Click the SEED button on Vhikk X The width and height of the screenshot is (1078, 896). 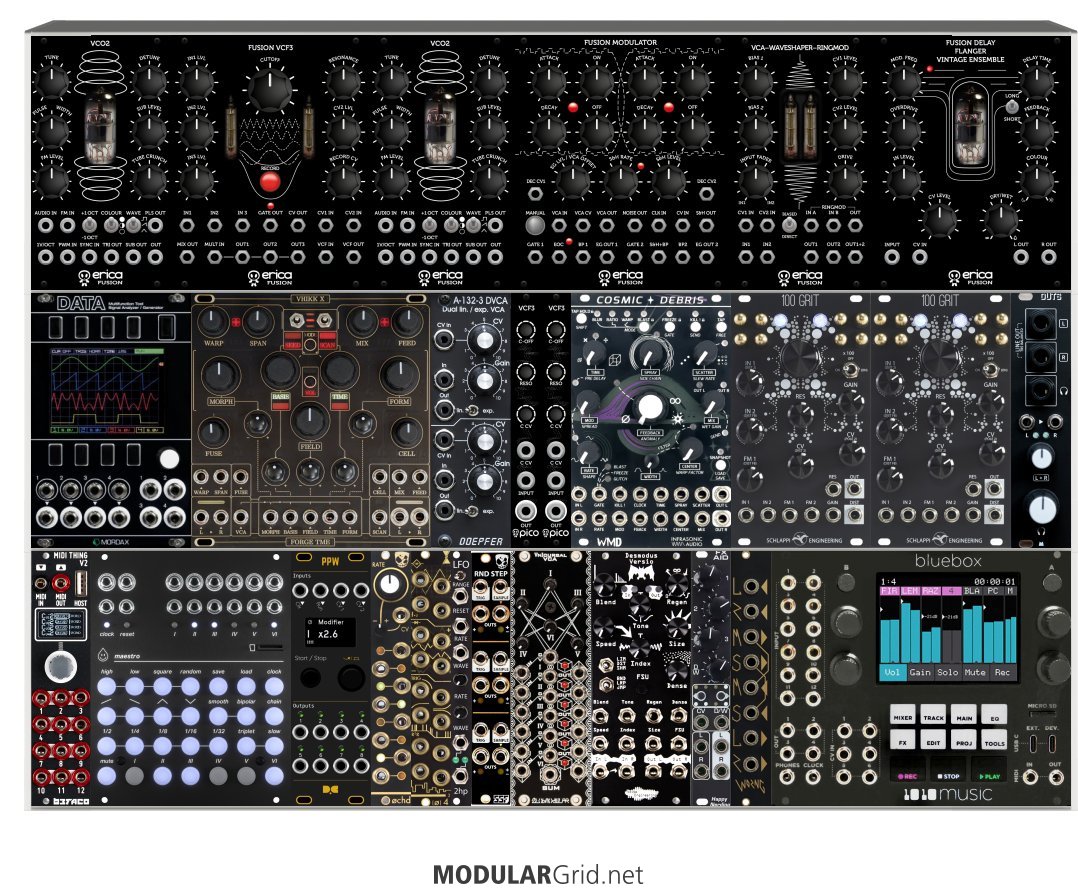(x=292, y=341)
